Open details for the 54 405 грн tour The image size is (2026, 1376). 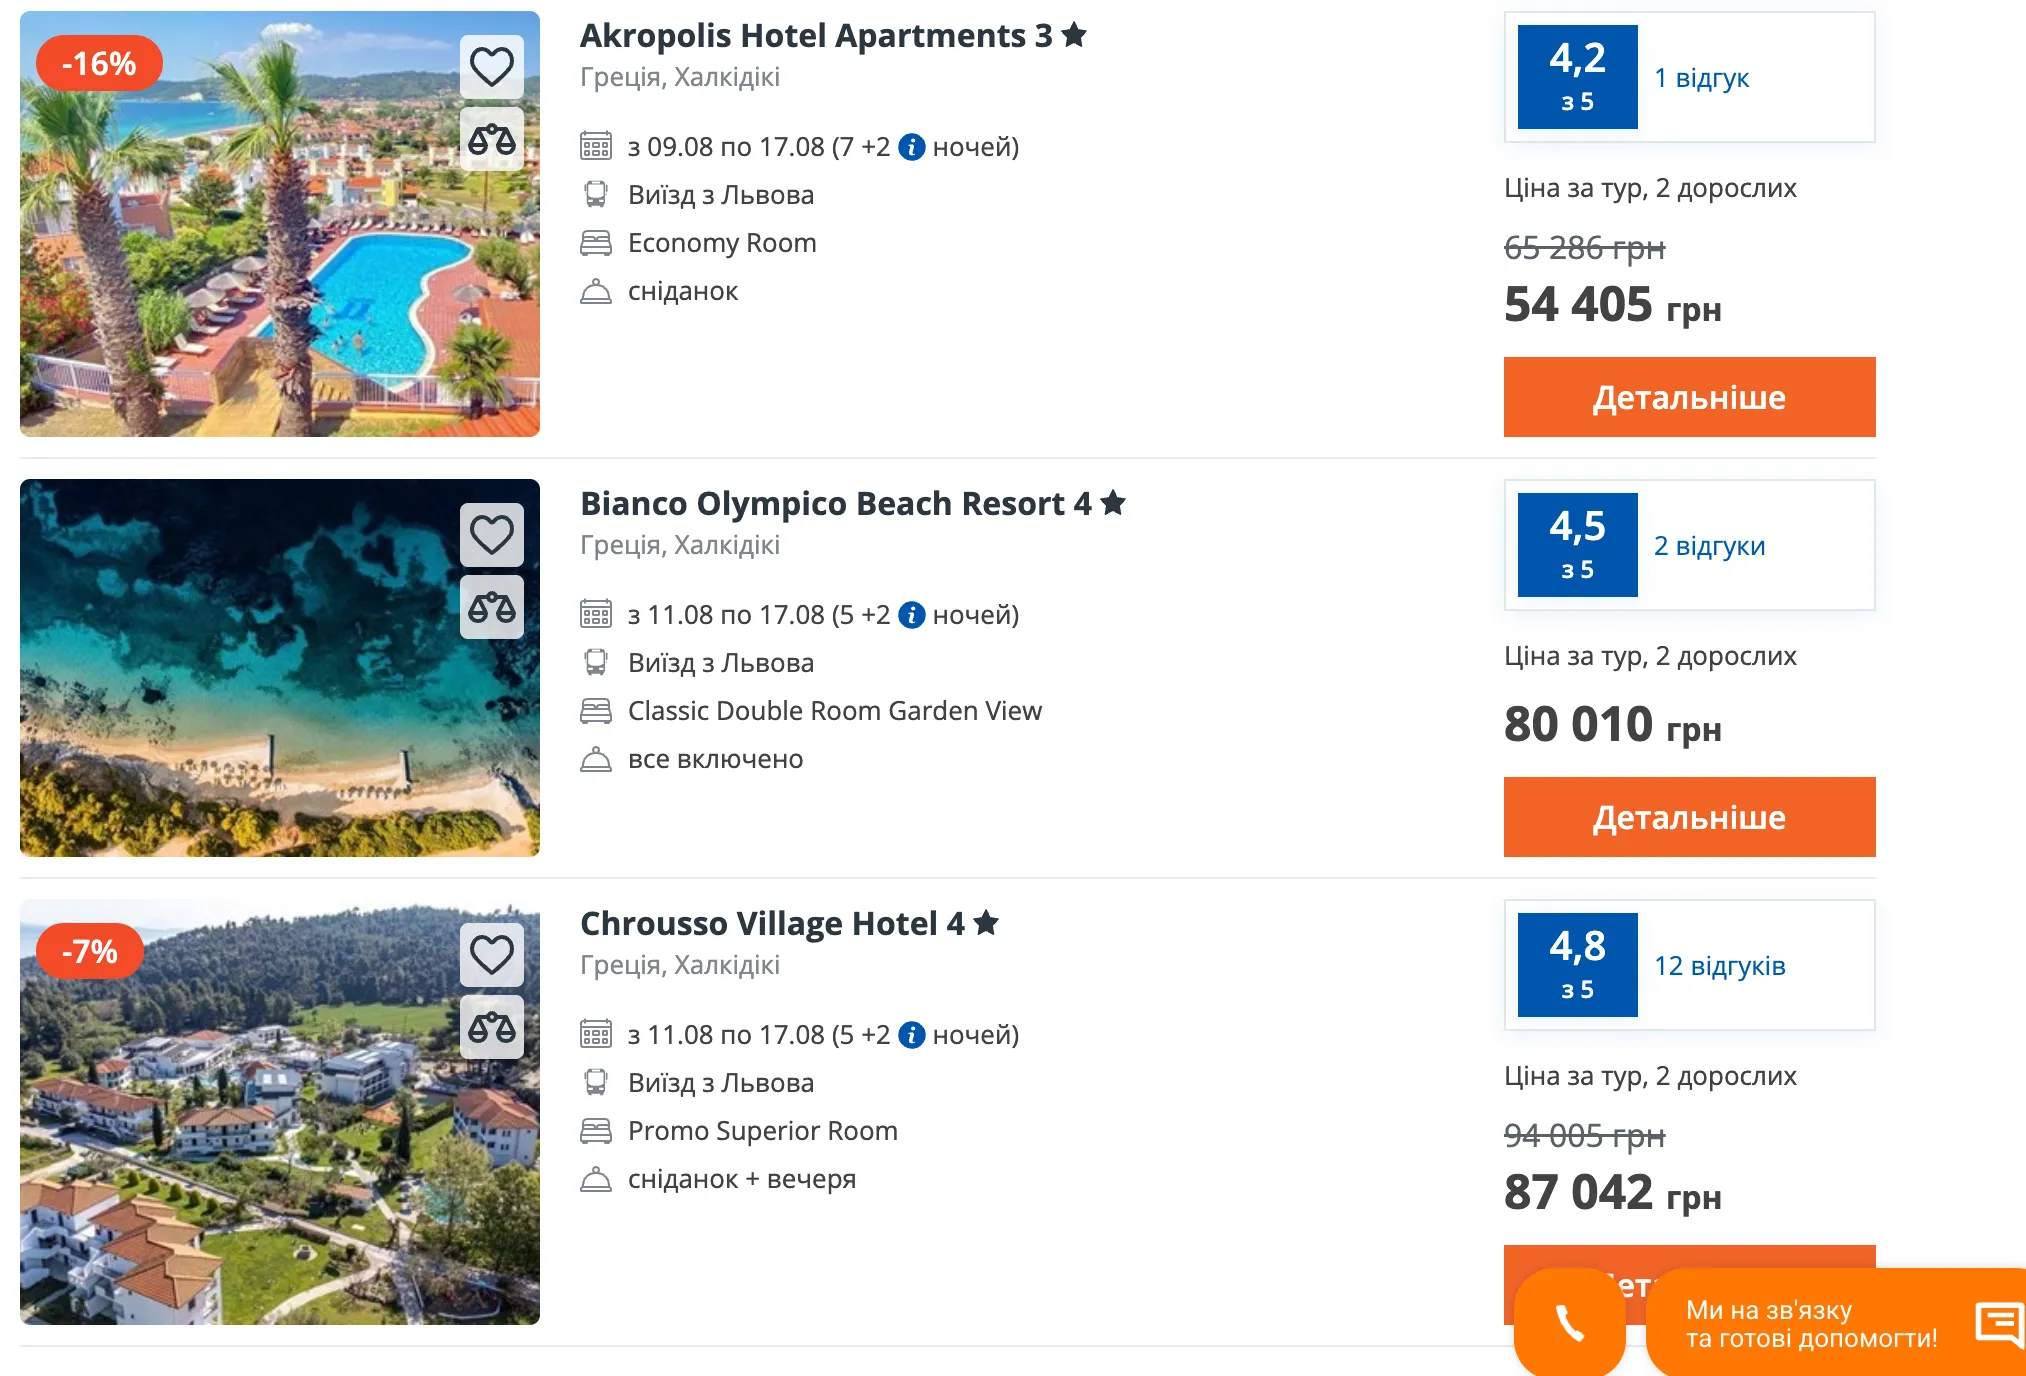[1689, 397]
